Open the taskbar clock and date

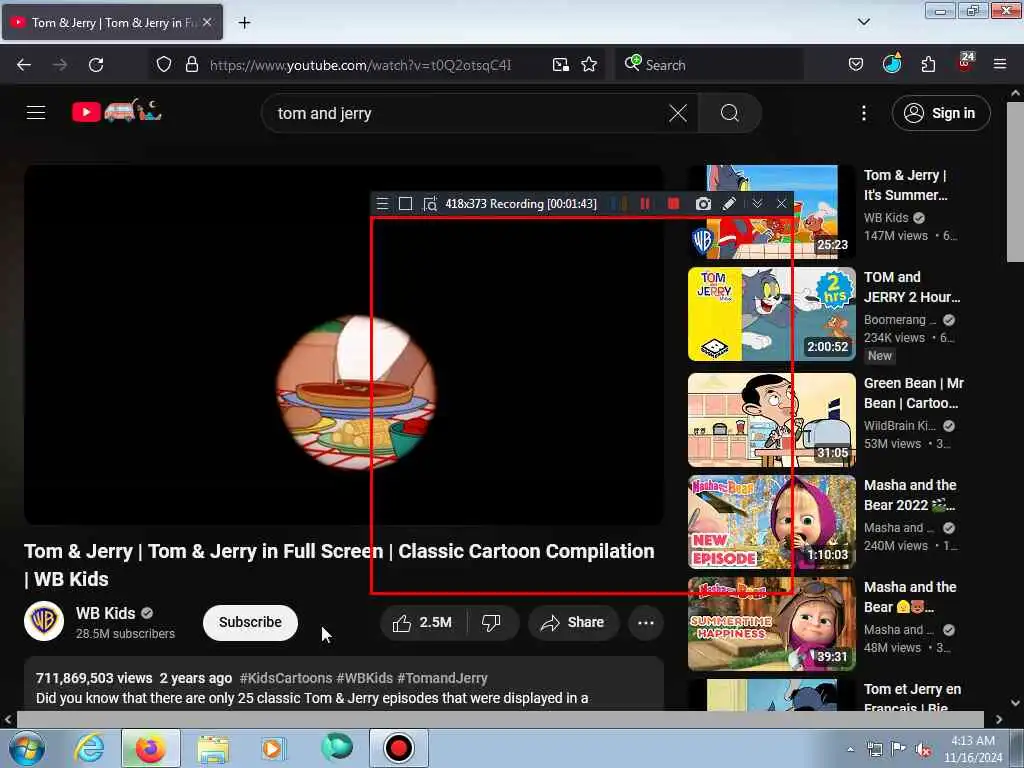click(x=973, y=749)
